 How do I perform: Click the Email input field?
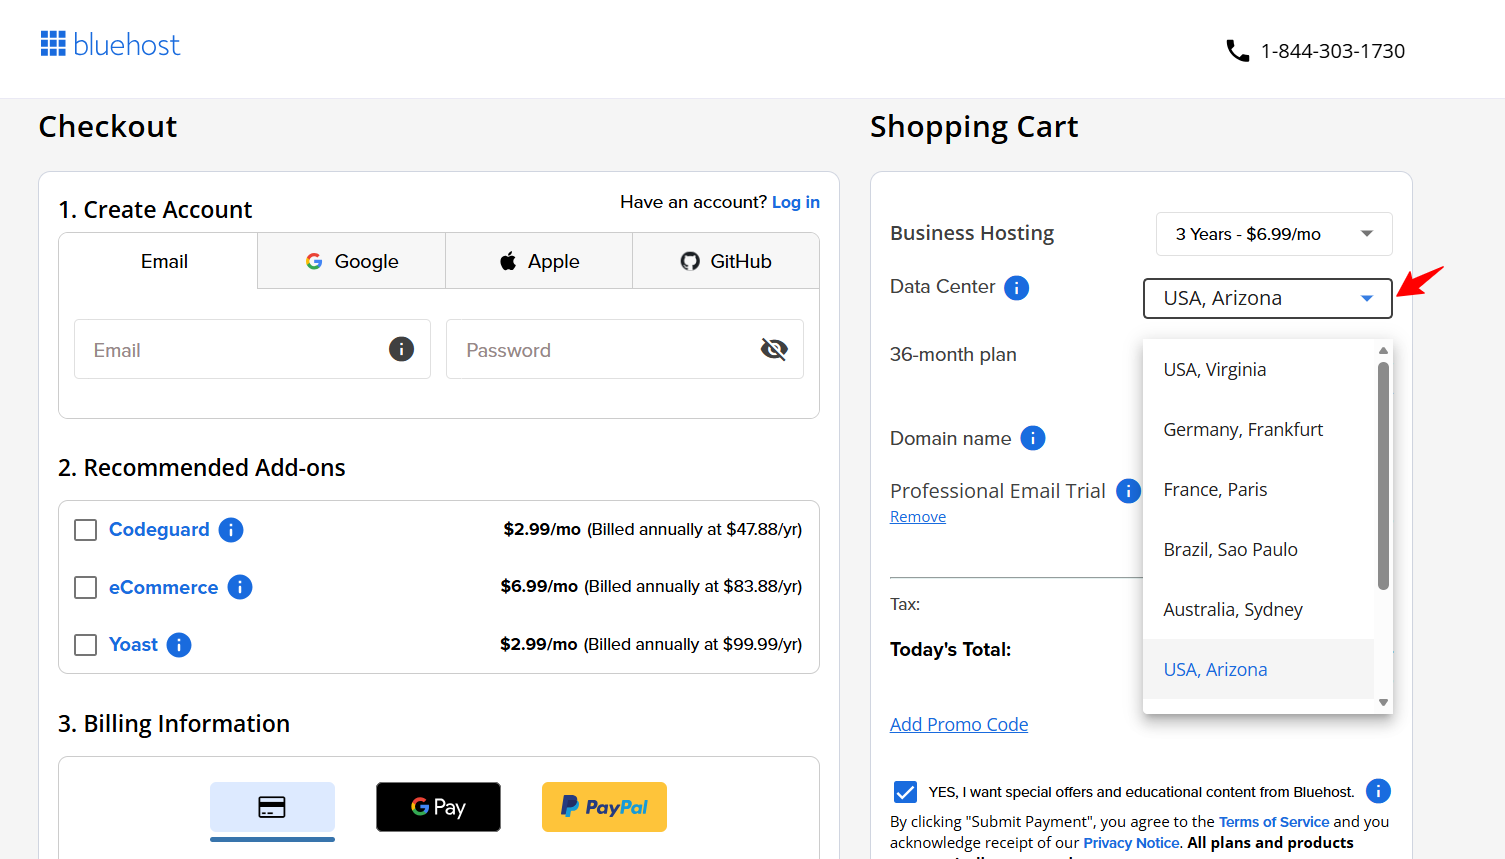click(x=252, y=349)
